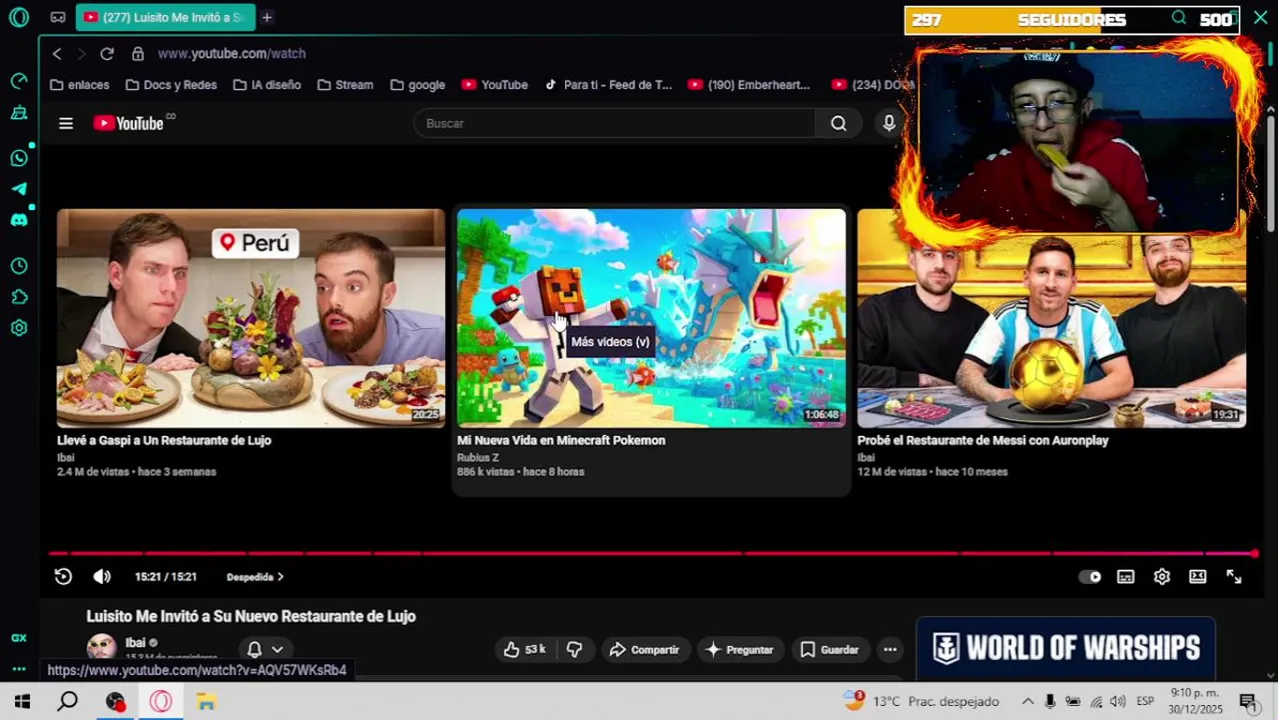Enter fullscreen on the player
1278x720 pixels.
[1234, 577]
